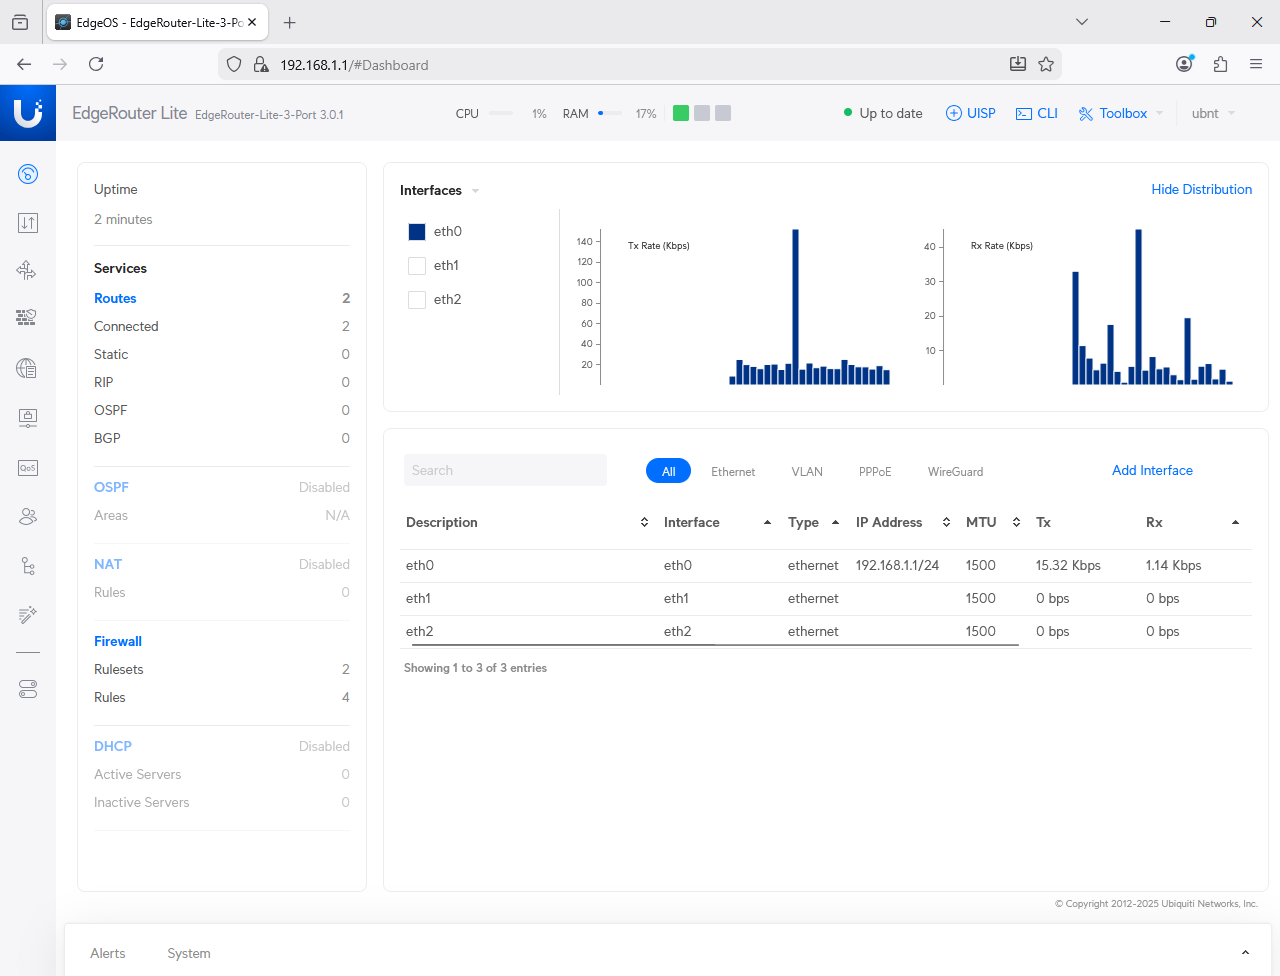
Task: Enable the eth1 interface checkbox
Action: coord(417,266)
